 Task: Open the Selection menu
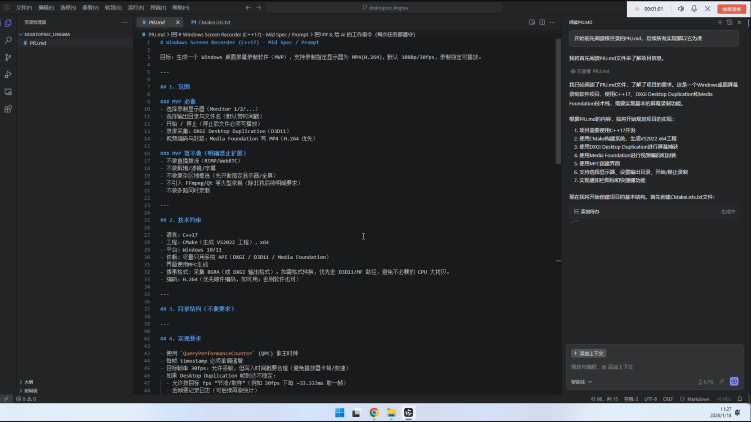68,8
